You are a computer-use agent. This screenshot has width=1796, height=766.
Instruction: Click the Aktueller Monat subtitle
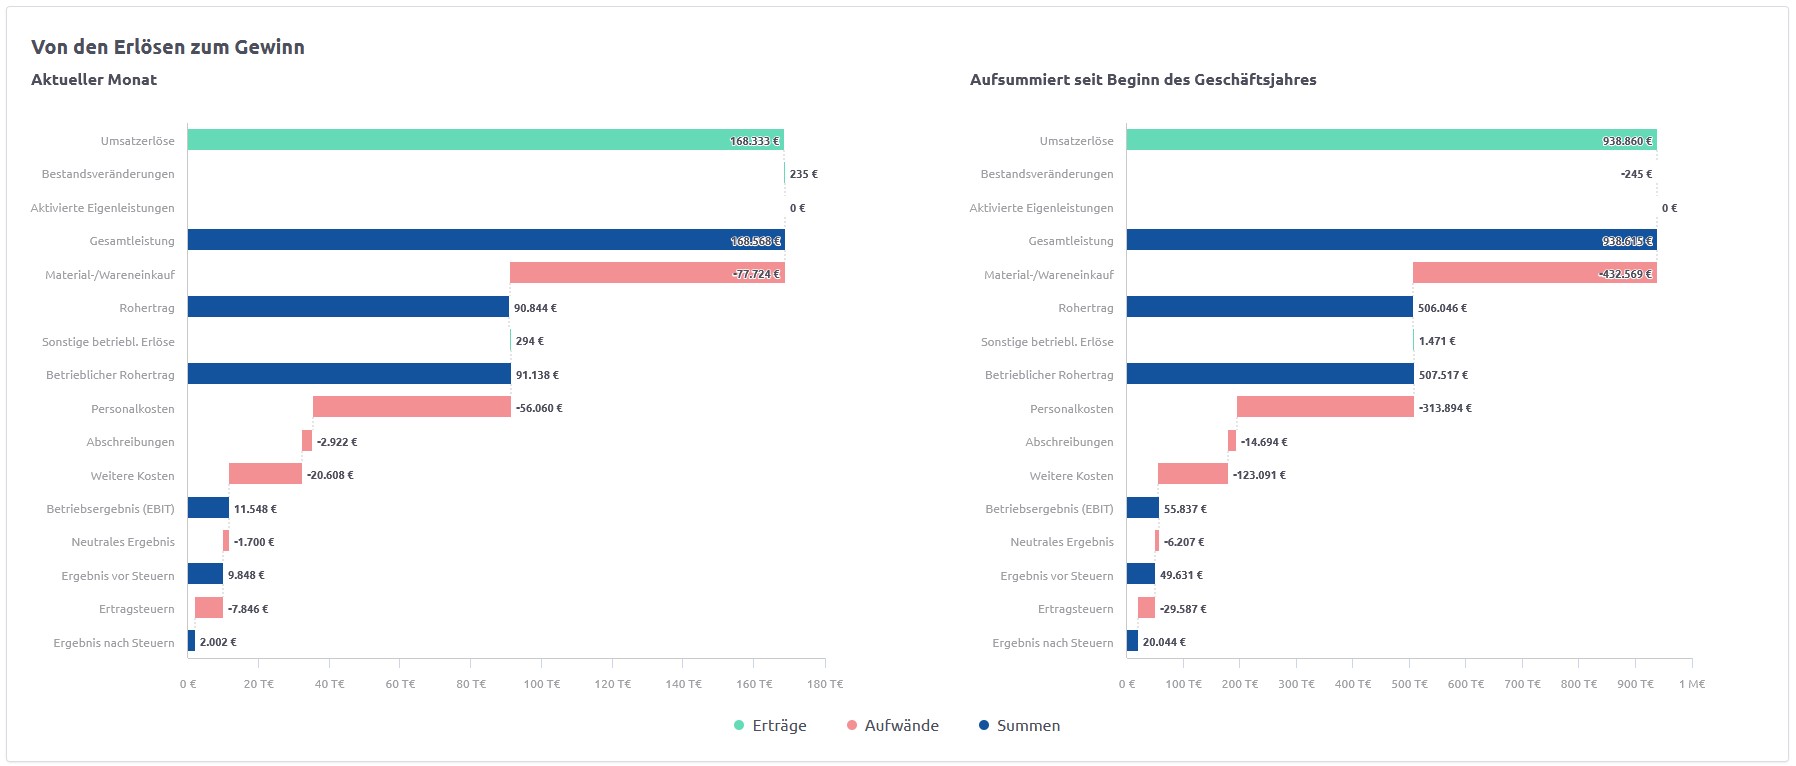click(x=94, y=80)
